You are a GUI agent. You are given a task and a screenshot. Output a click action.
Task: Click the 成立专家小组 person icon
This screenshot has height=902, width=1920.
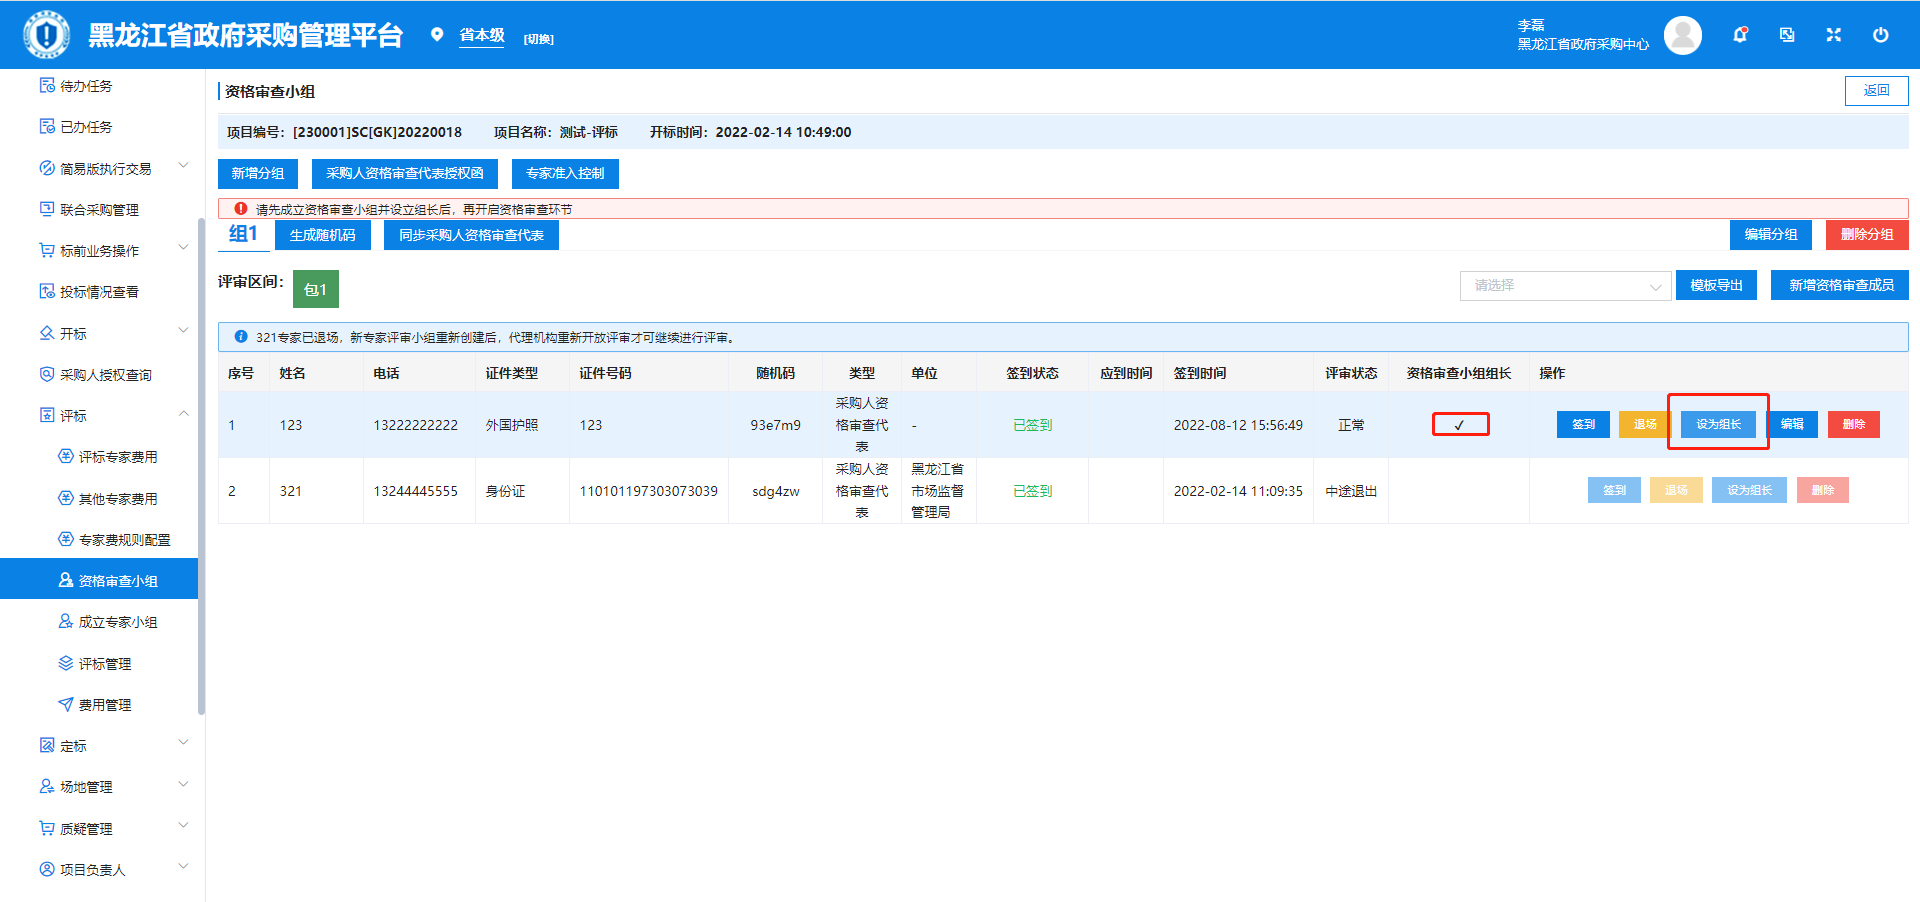point(66,621)
